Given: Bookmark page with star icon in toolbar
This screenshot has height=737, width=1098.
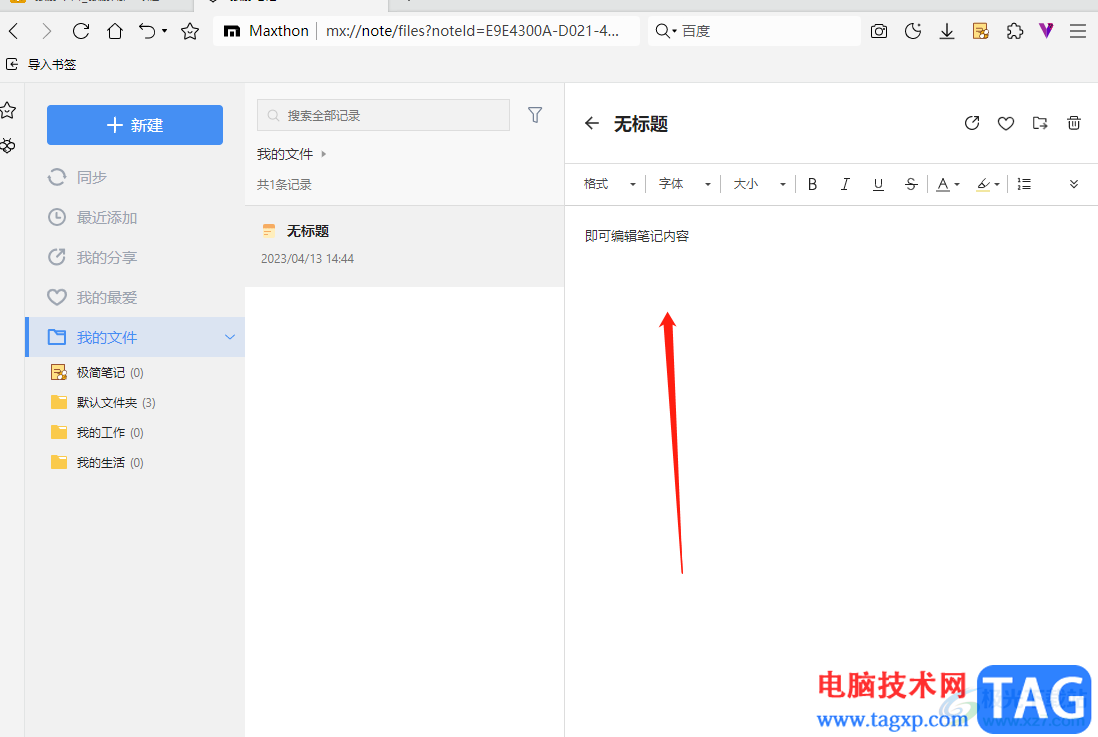Looking at the screenshot, I should tap(190, 31).
